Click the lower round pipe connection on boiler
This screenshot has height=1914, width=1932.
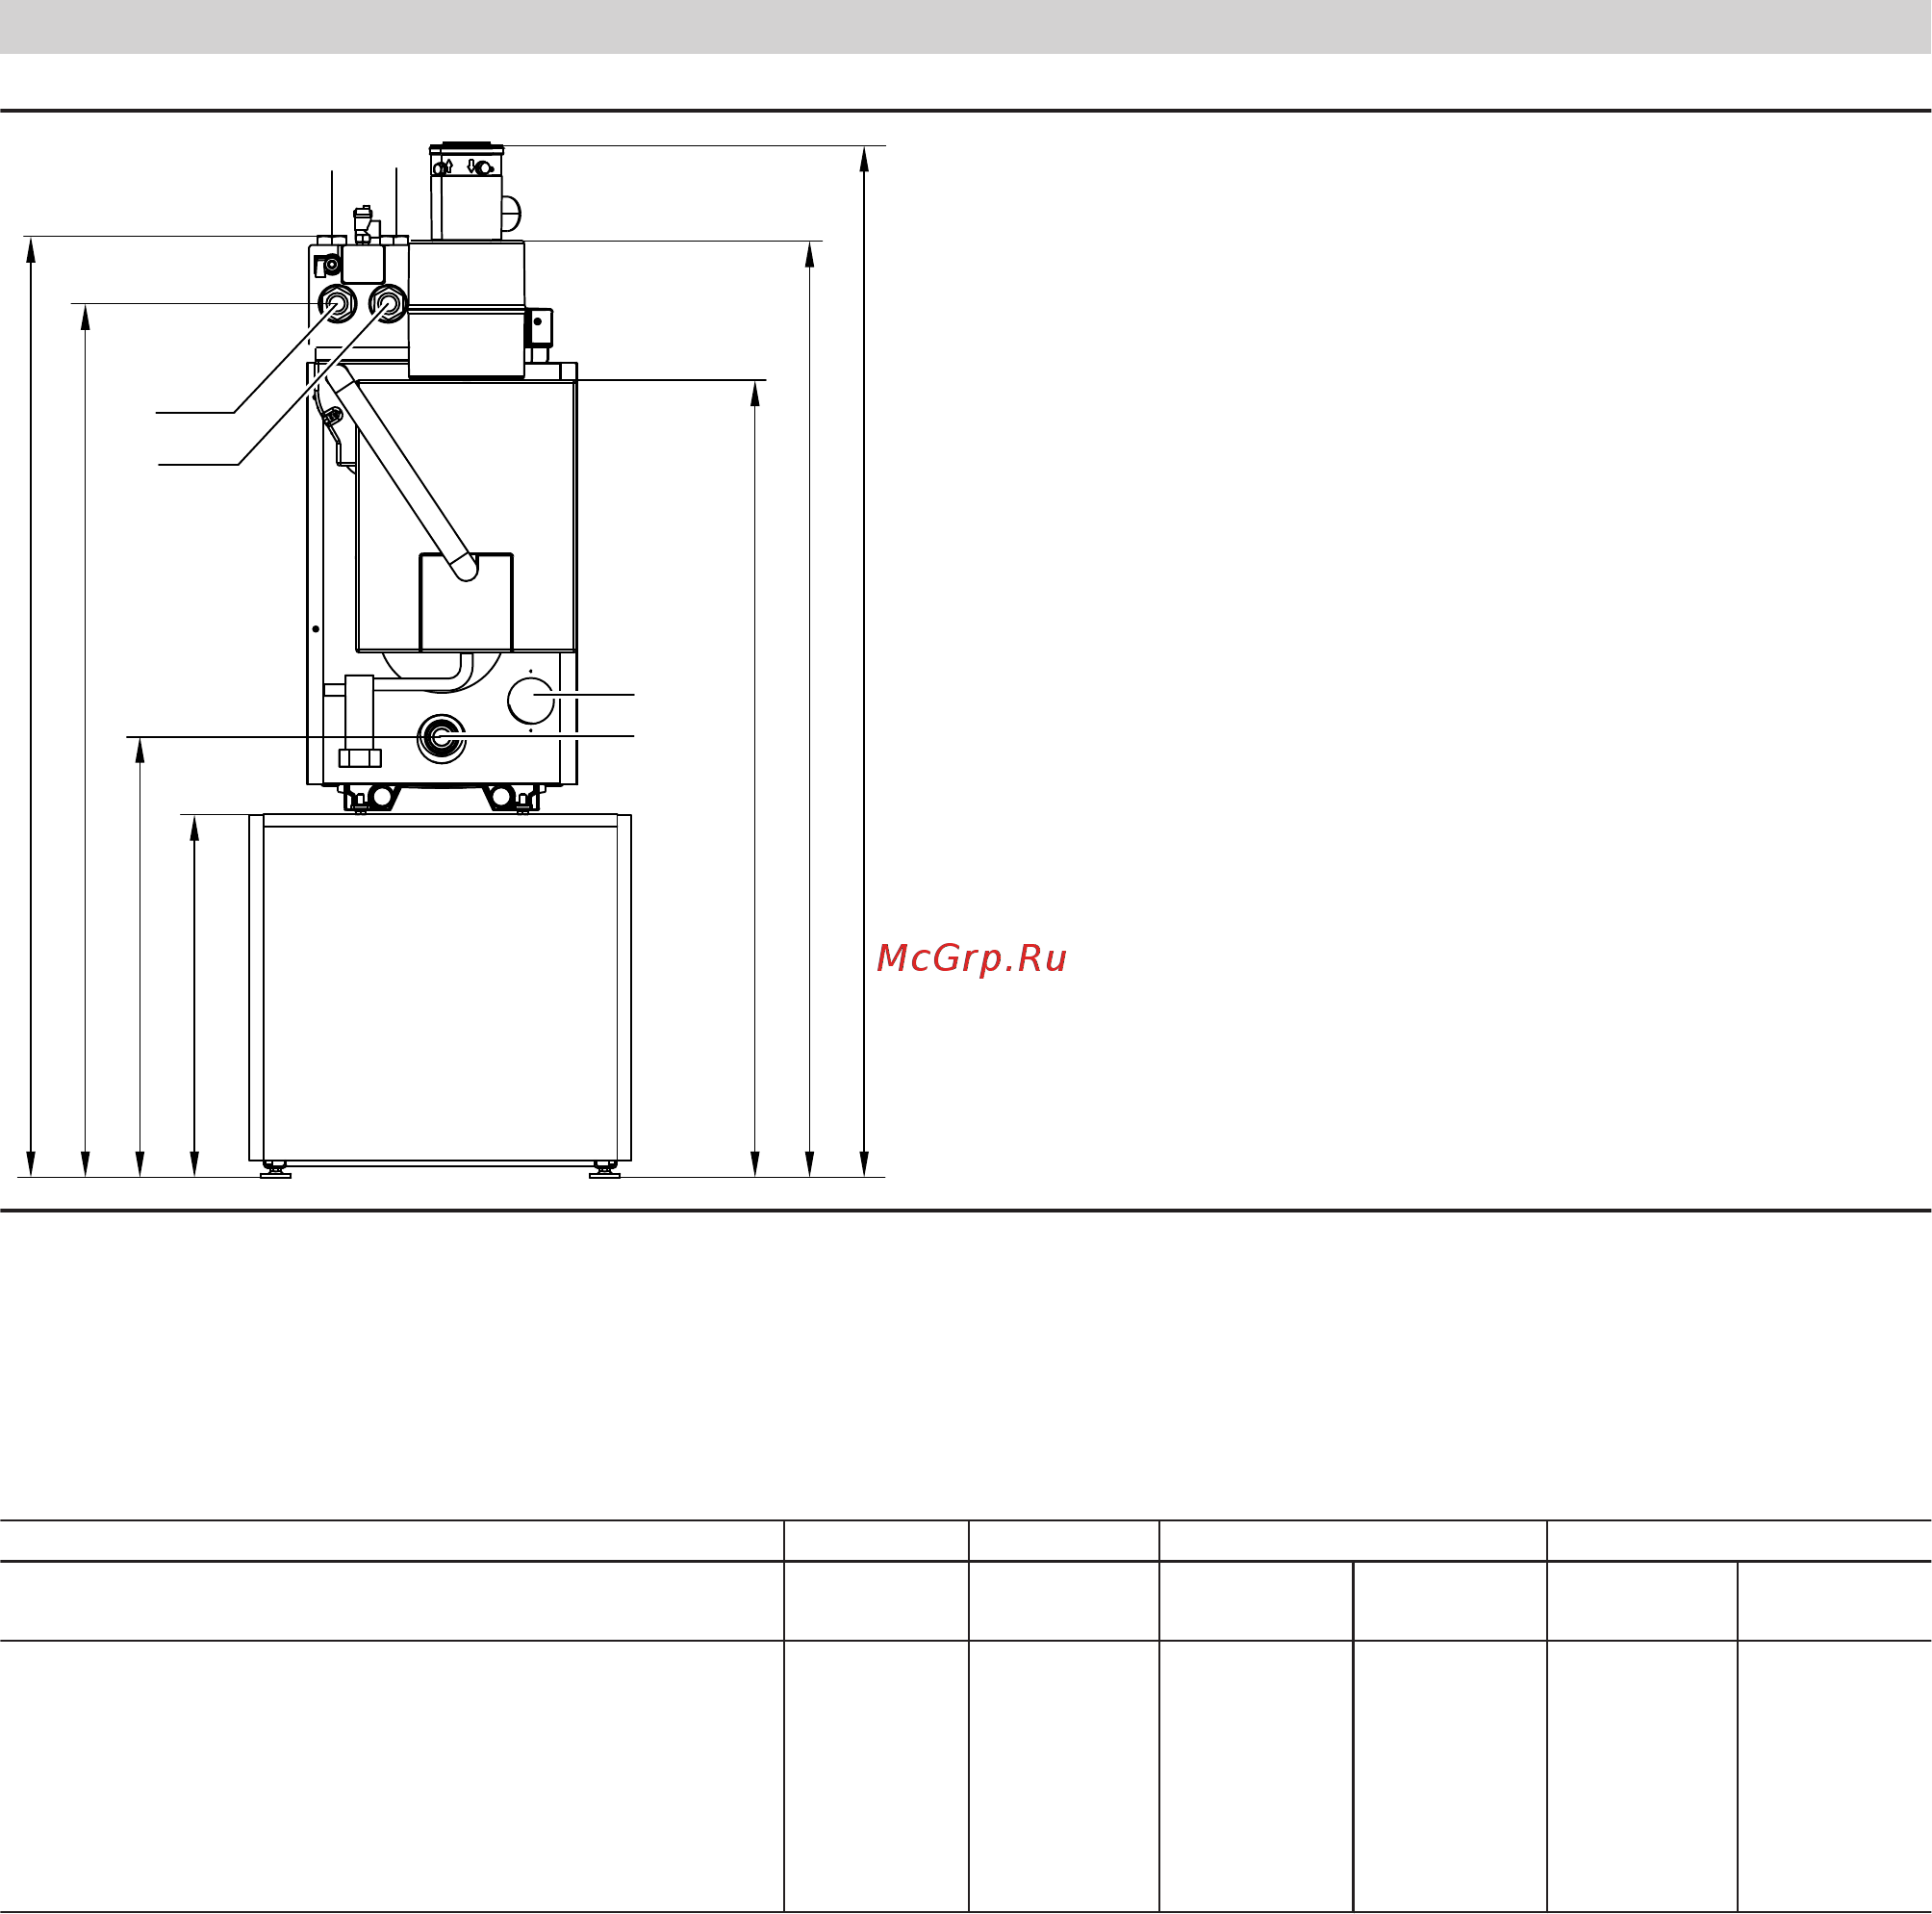(441, 738)
